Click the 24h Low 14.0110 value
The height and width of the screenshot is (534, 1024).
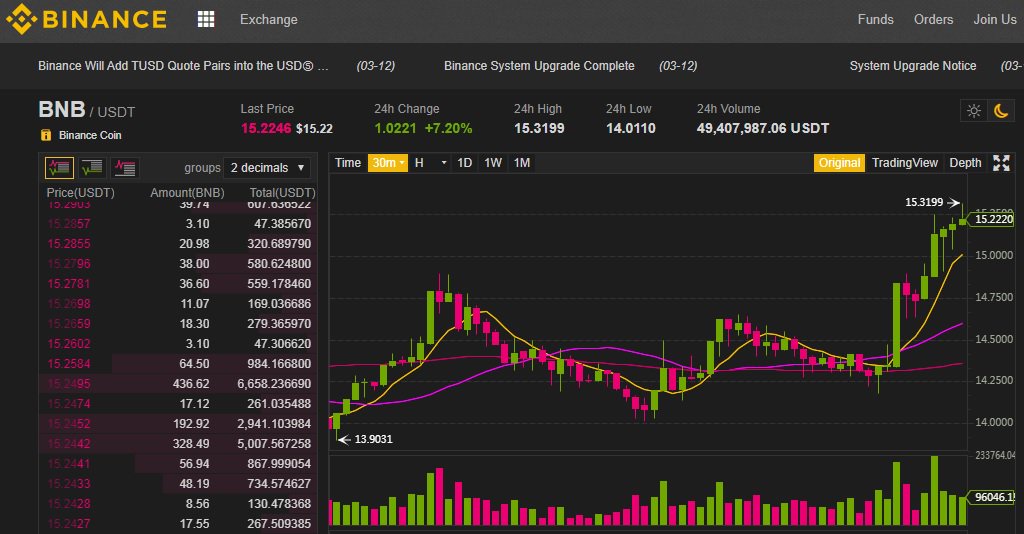click(x=630, y=129)
